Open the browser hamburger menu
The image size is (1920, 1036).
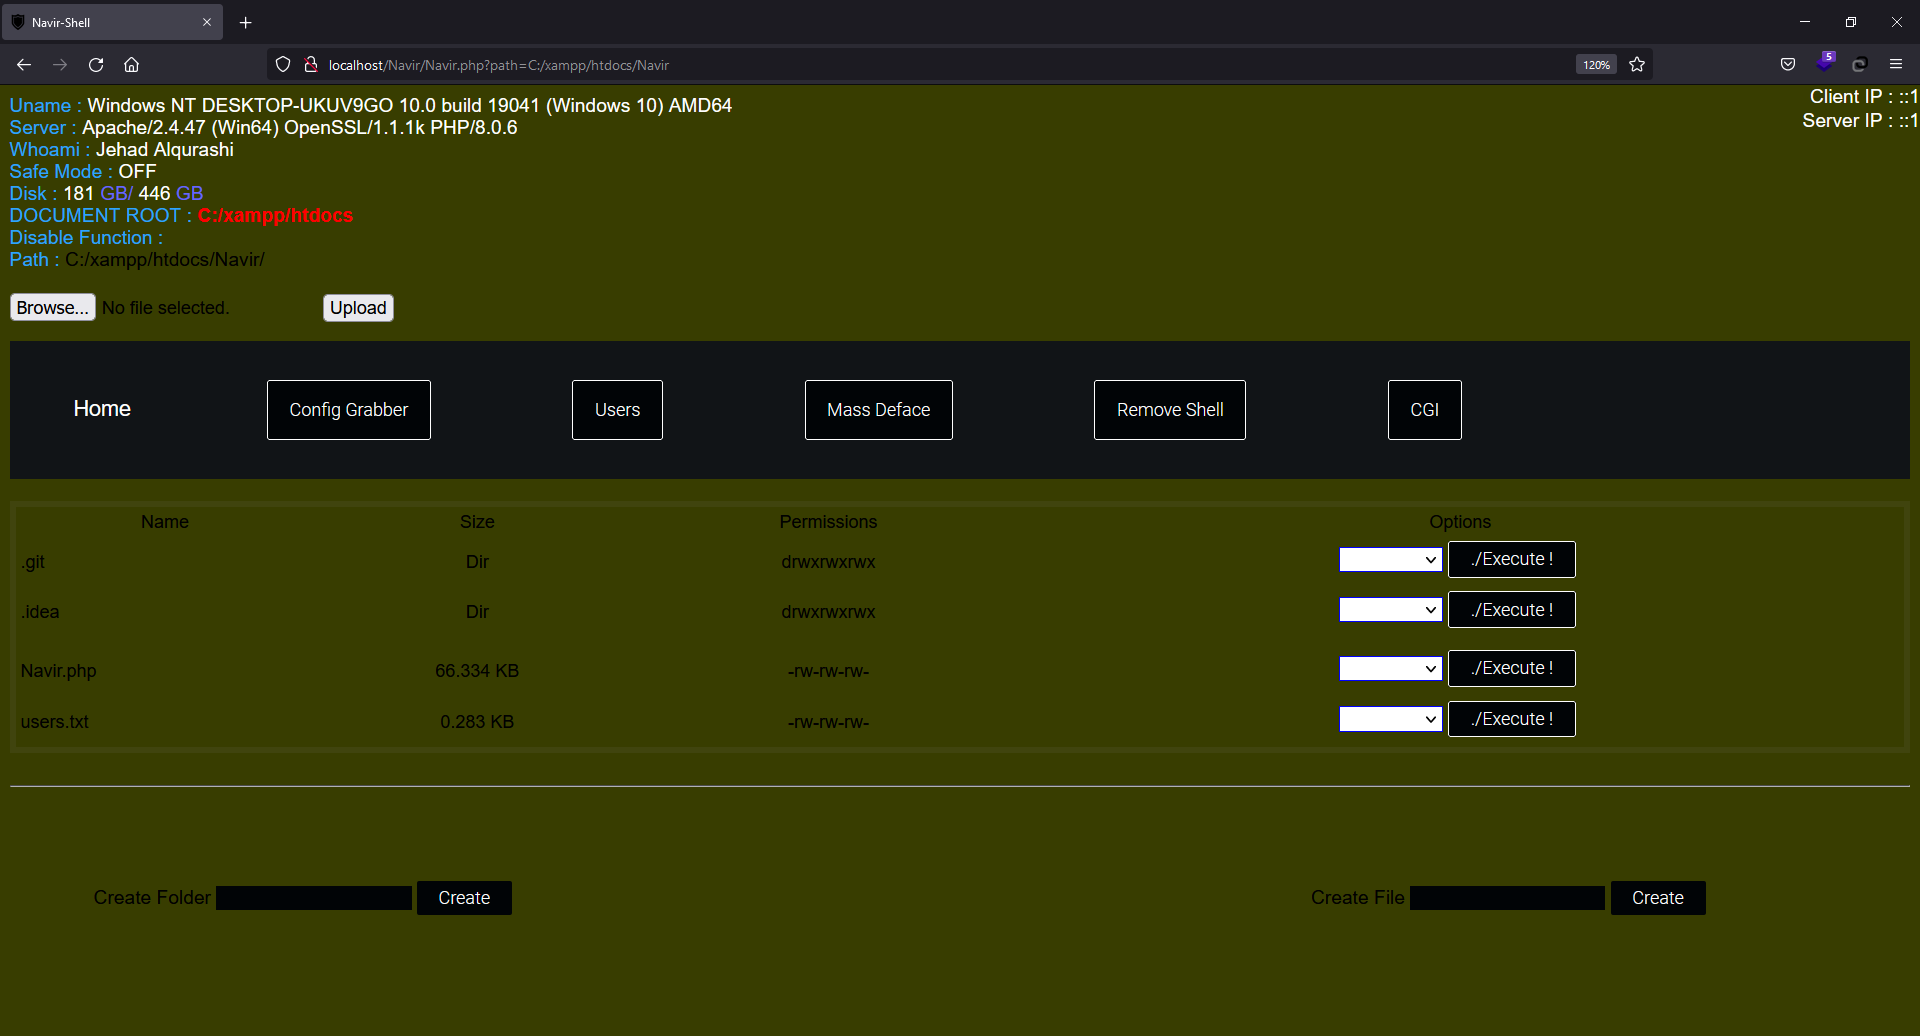(x=1896, y=65)
